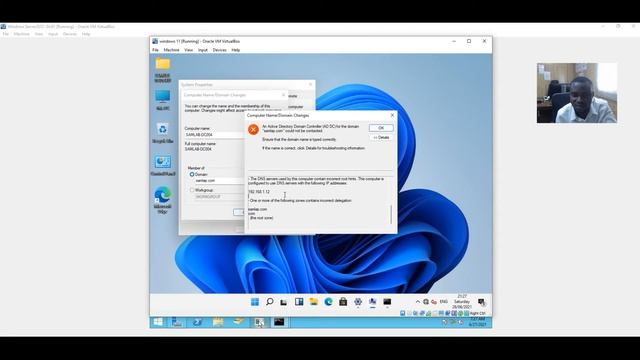Open the Control Panel desktop icon

[162, 162]
